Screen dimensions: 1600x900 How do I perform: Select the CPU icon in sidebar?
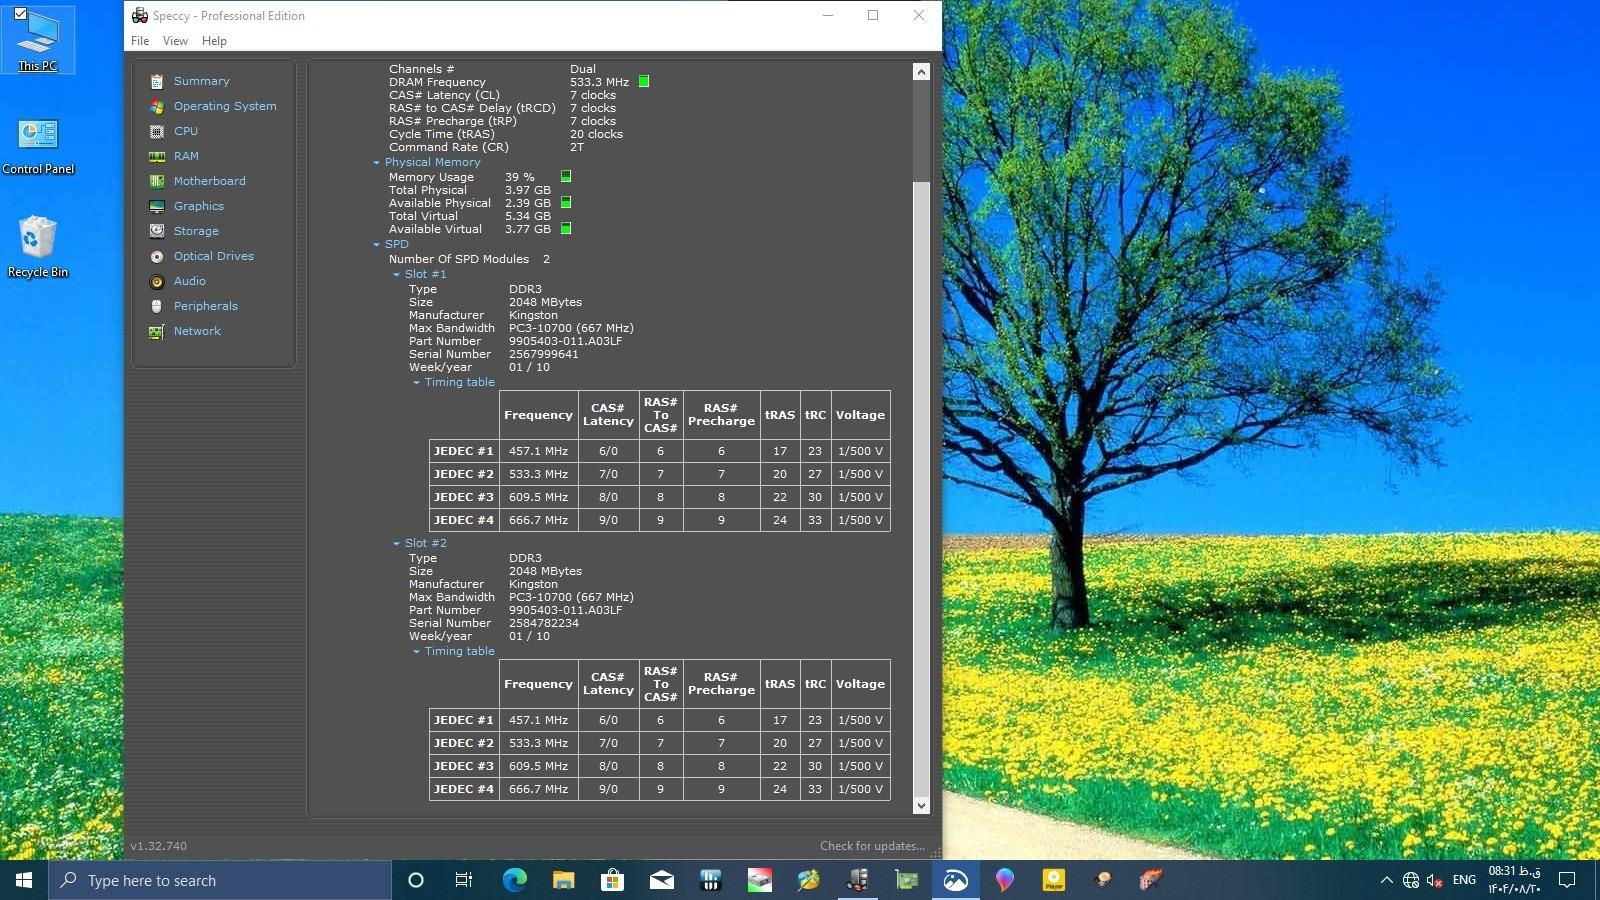point(157,131)
